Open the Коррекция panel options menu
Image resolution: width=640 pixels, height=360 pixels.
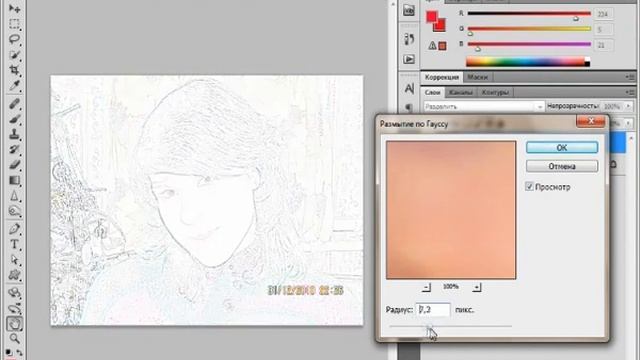coord(631,77)
